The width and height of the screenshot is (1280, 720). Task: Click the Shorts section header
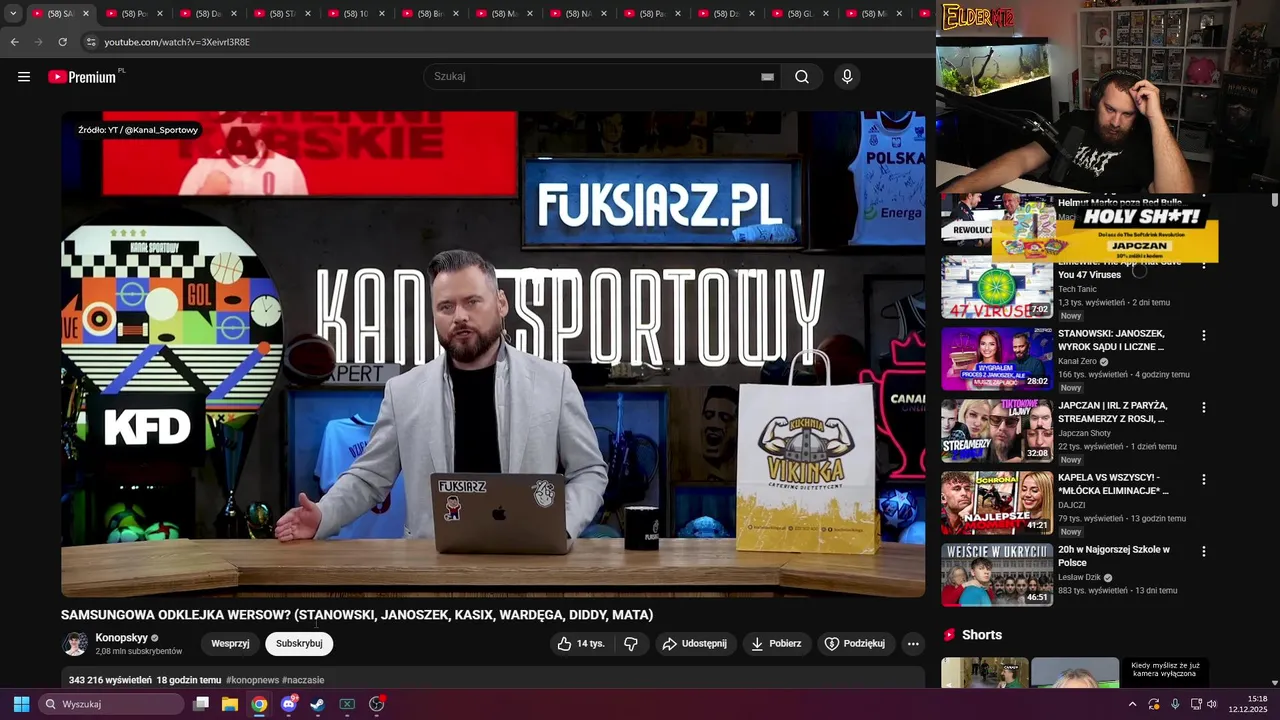point(982,635)
